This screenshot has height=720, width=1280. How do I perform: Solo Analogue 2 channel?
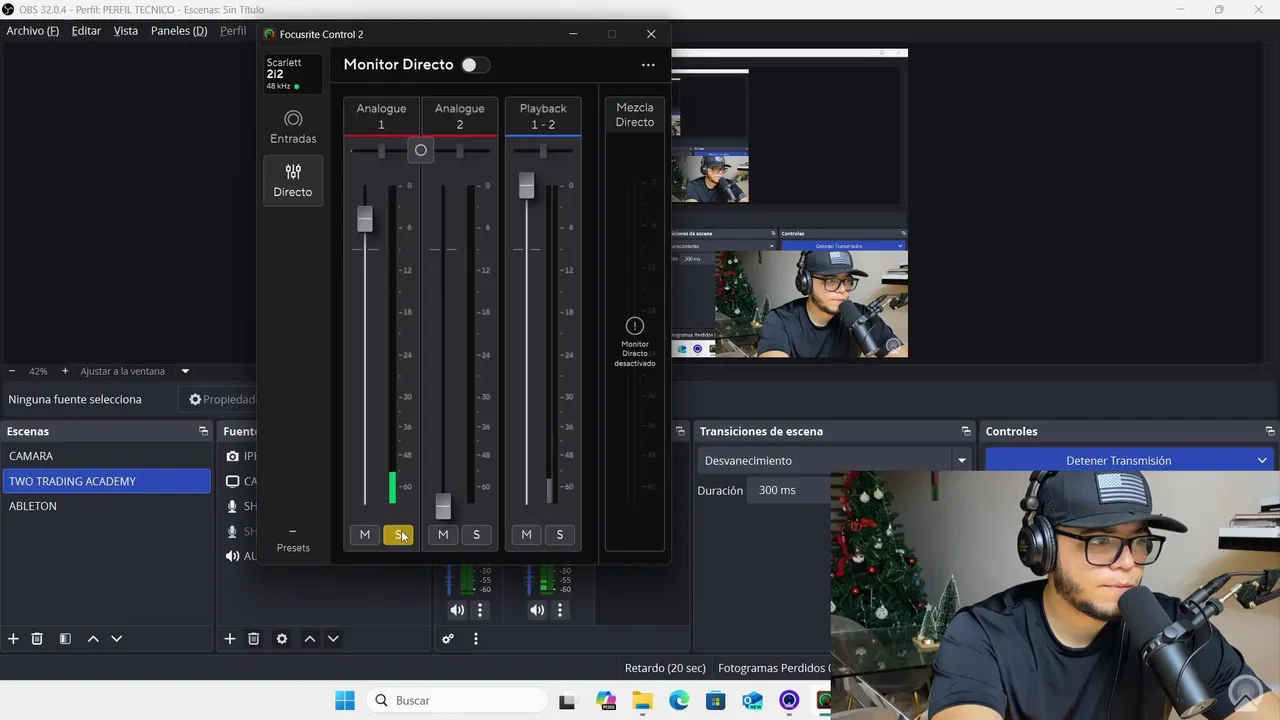476,535
